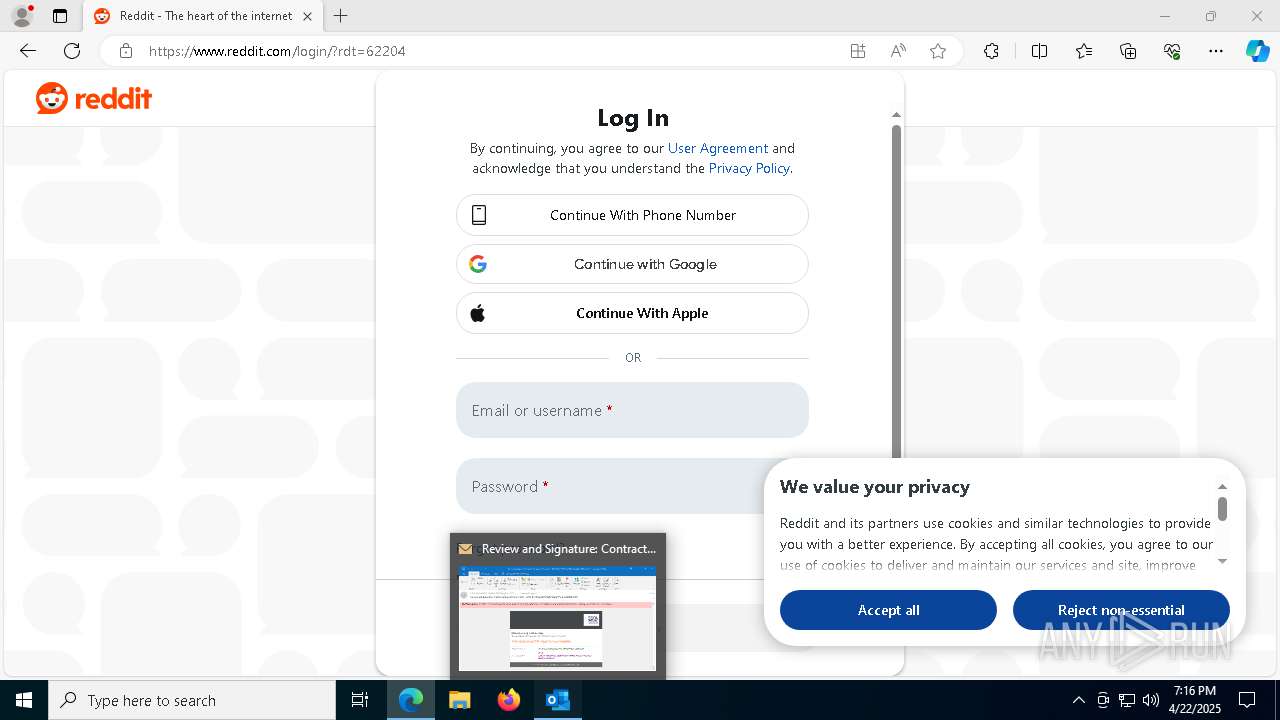The image size is (1280, 720).
Task: Refresh the Reddit login page
Action: (x=72, y=51)
